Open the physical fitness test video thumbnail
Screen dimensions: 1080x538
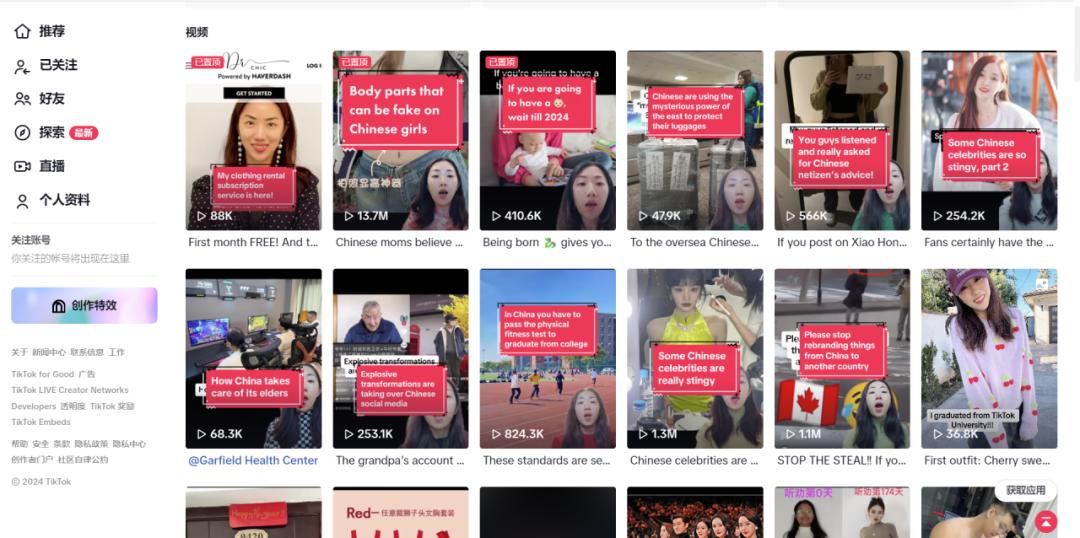coord(548,358)
